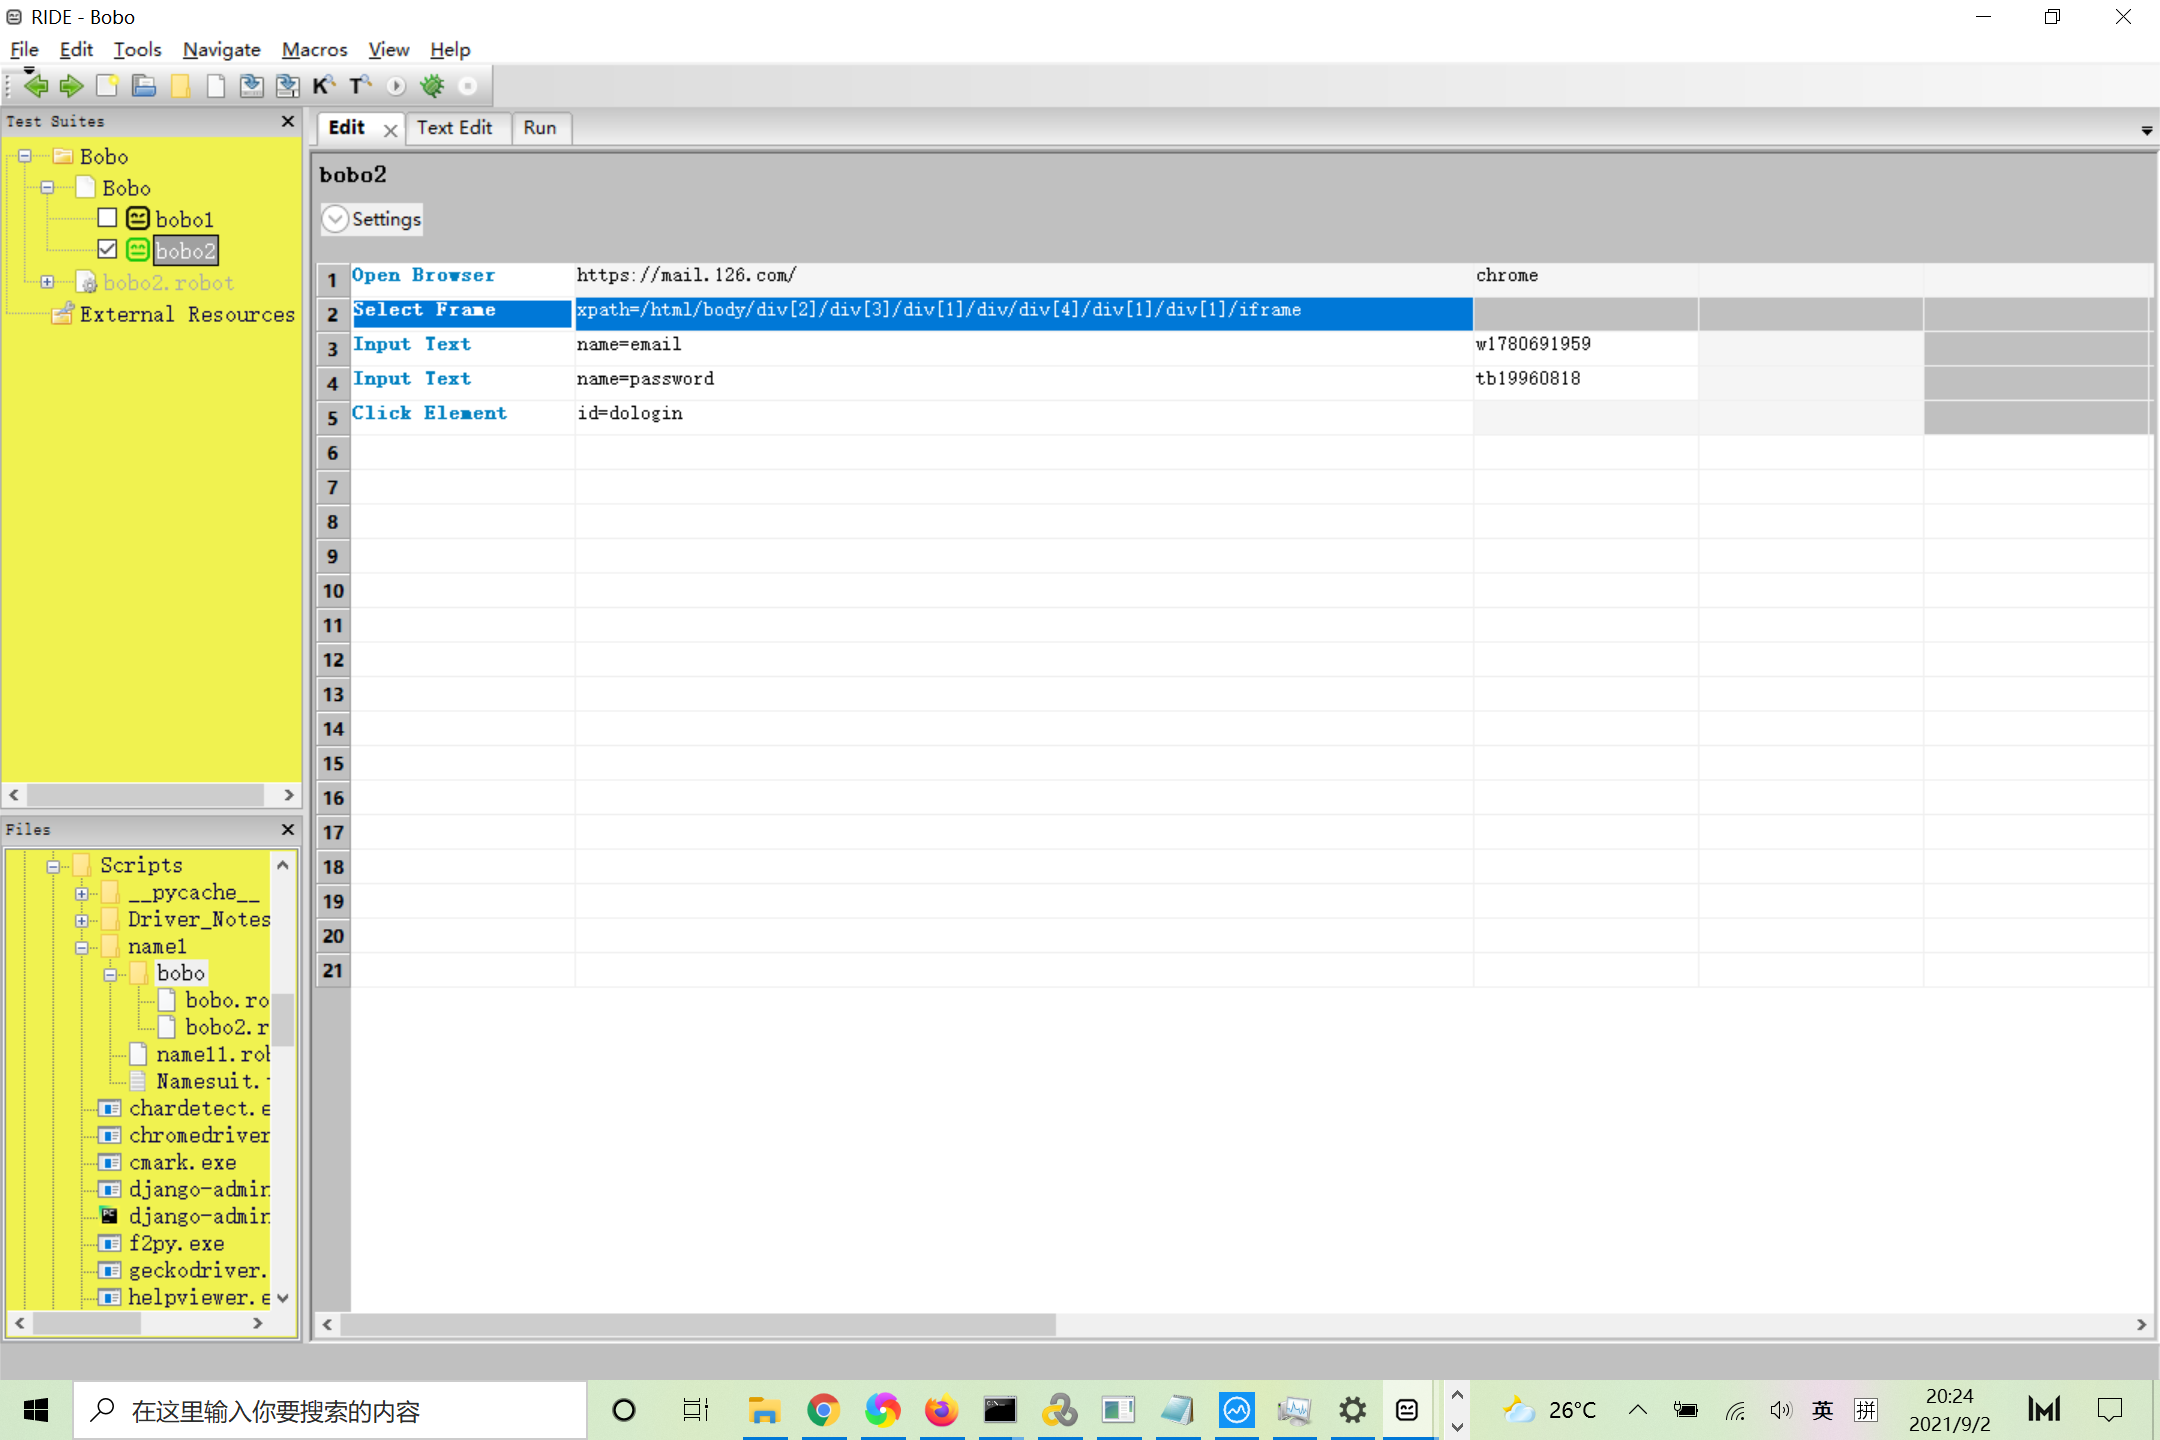Uncheck the bobo2 test case checkbox
Screen dimensions: 2160x1440
108,249
